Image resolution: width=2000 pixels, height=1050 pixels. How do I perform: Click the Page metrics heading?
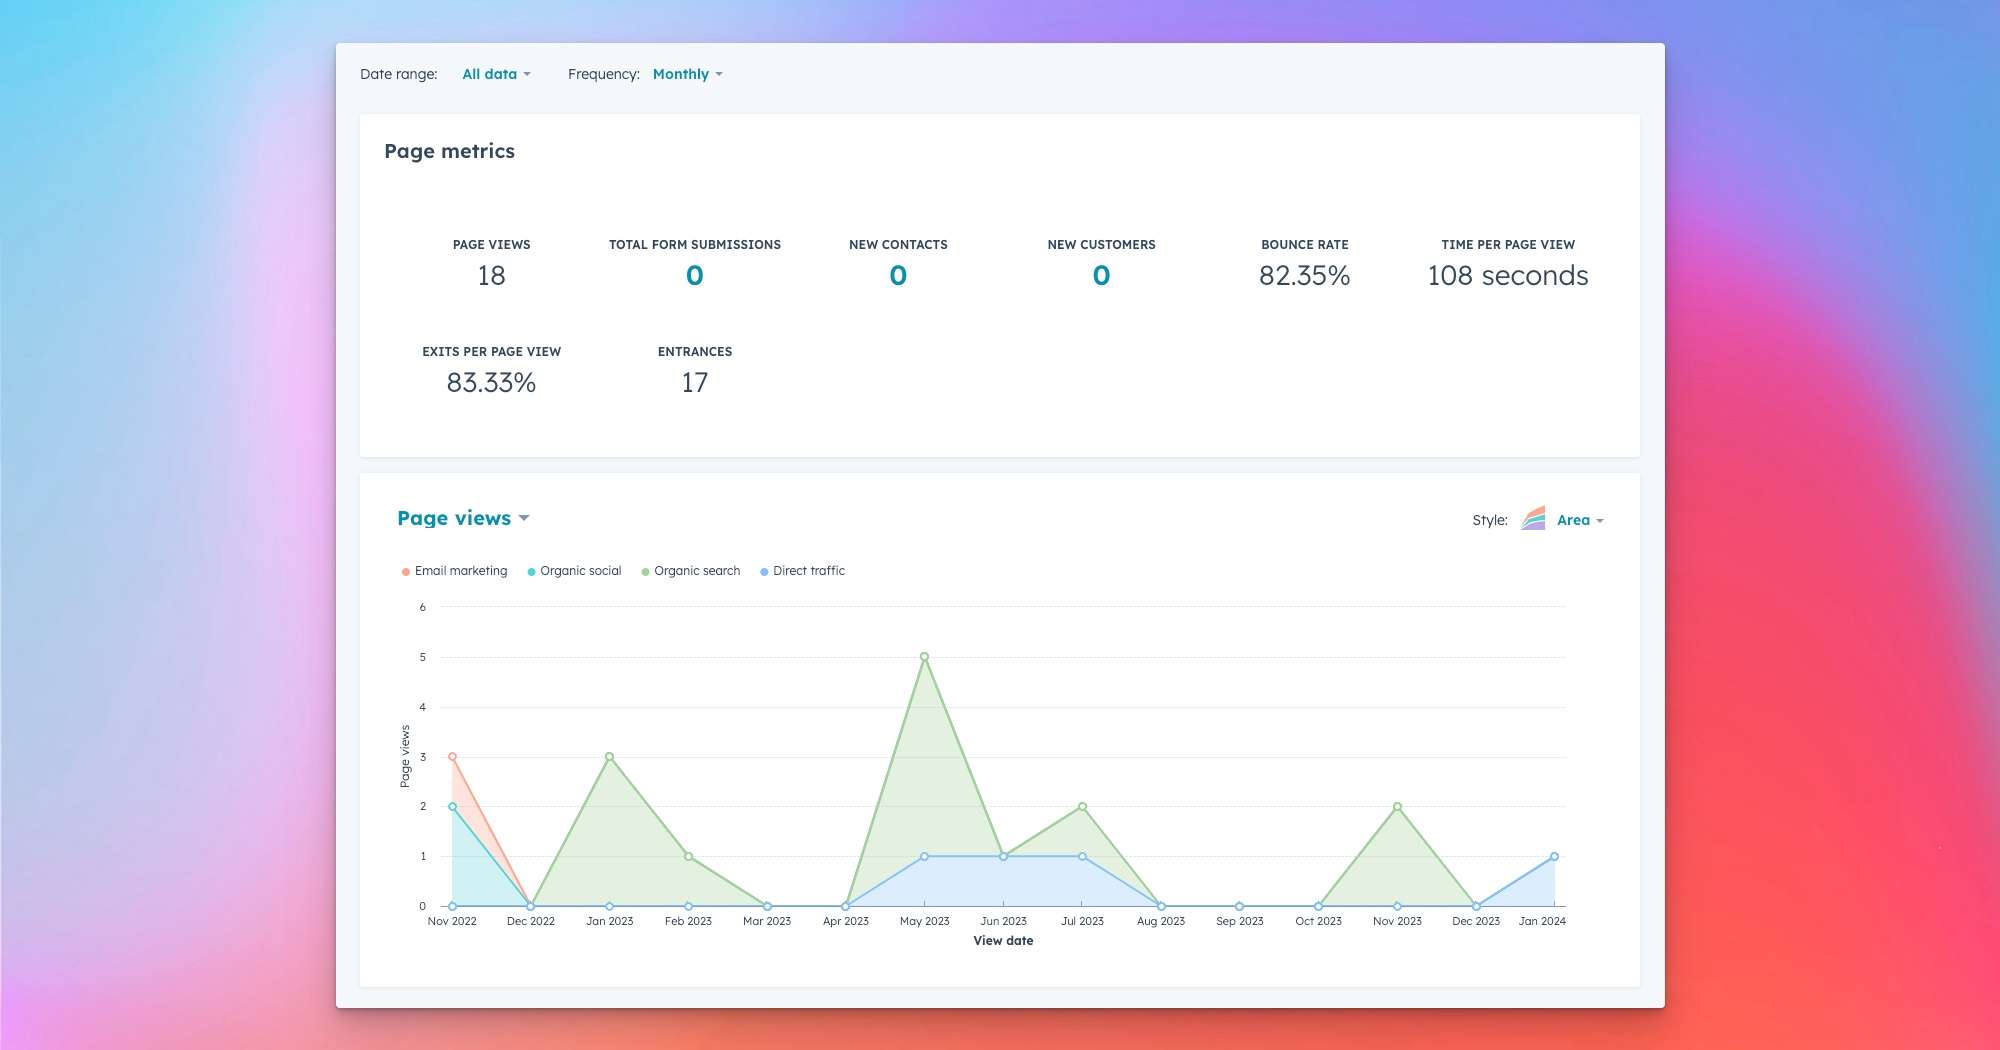click(449, 151)
